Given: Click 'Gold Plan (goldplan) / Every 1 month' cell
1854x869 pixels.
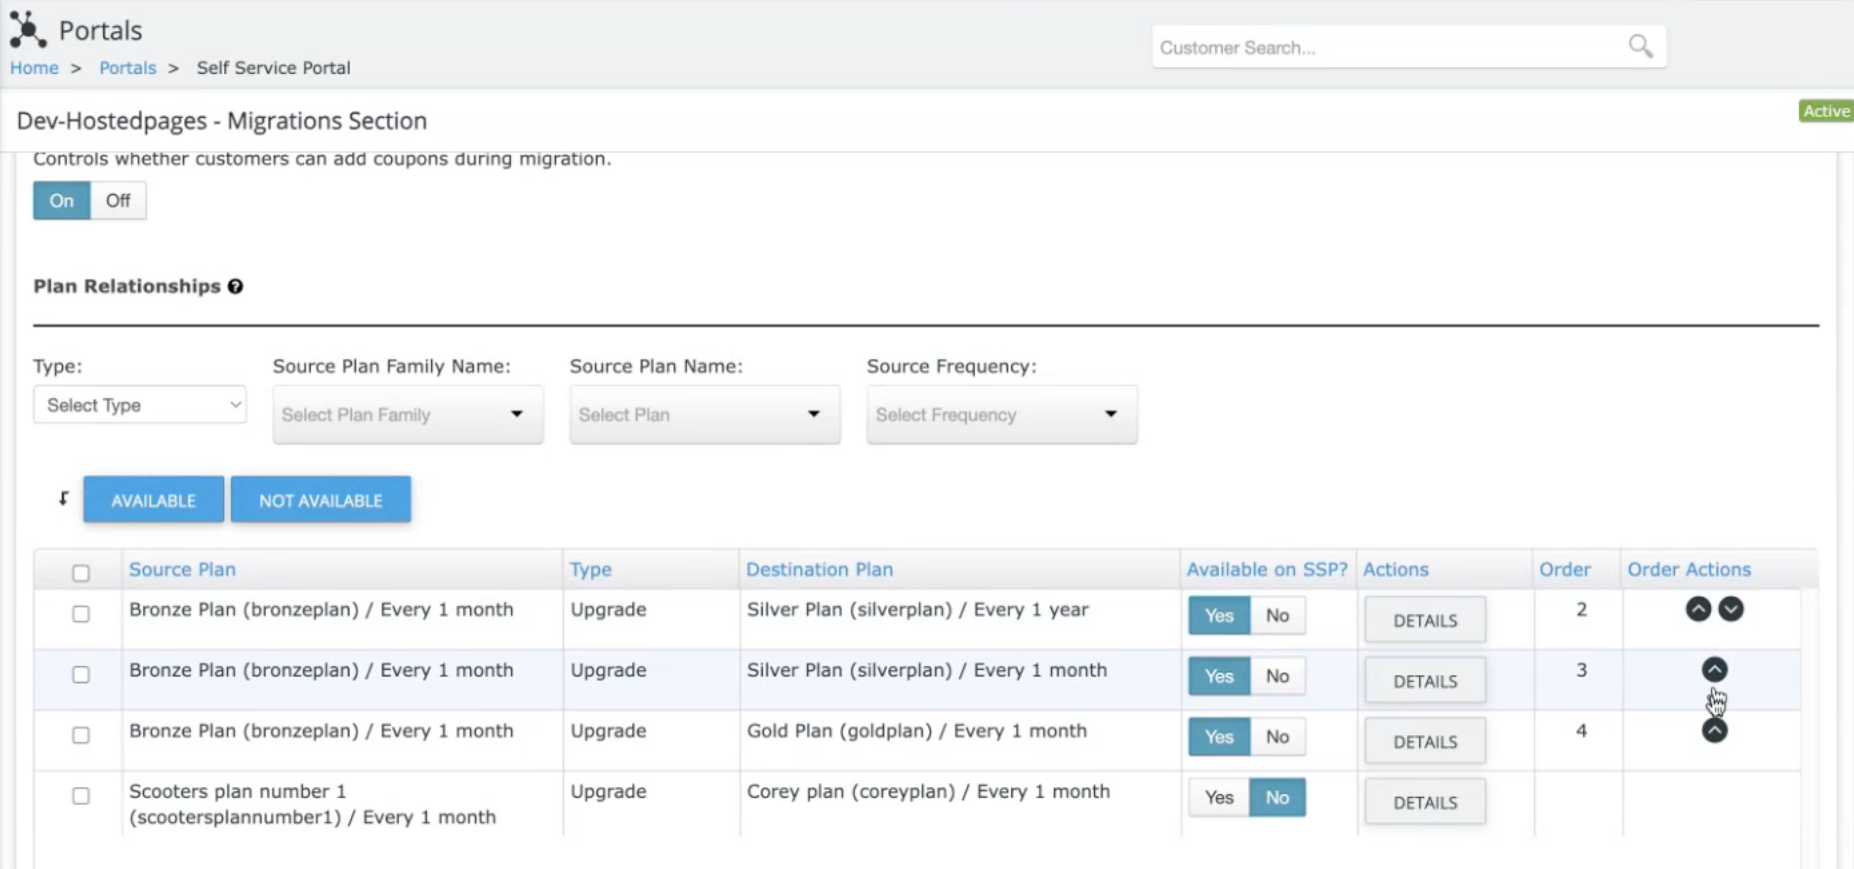Looking at the screenshot, I should point(917,731).
